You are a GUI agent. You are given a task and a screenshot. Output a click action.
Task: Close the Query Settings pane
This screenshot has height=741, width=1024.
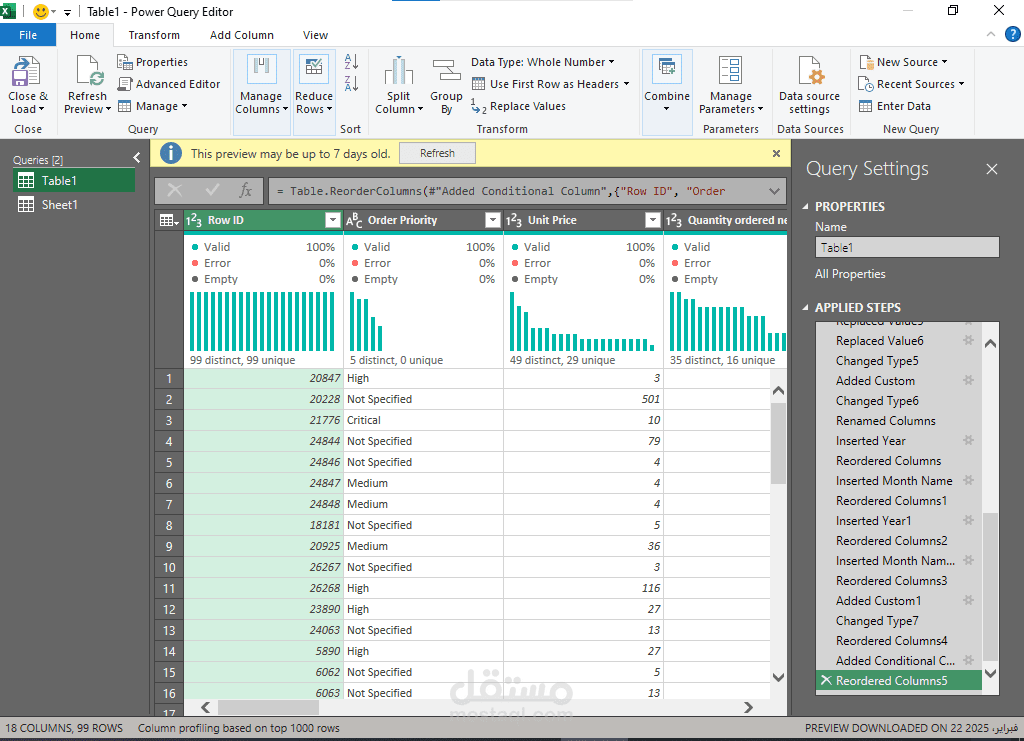tap(991, 169)
